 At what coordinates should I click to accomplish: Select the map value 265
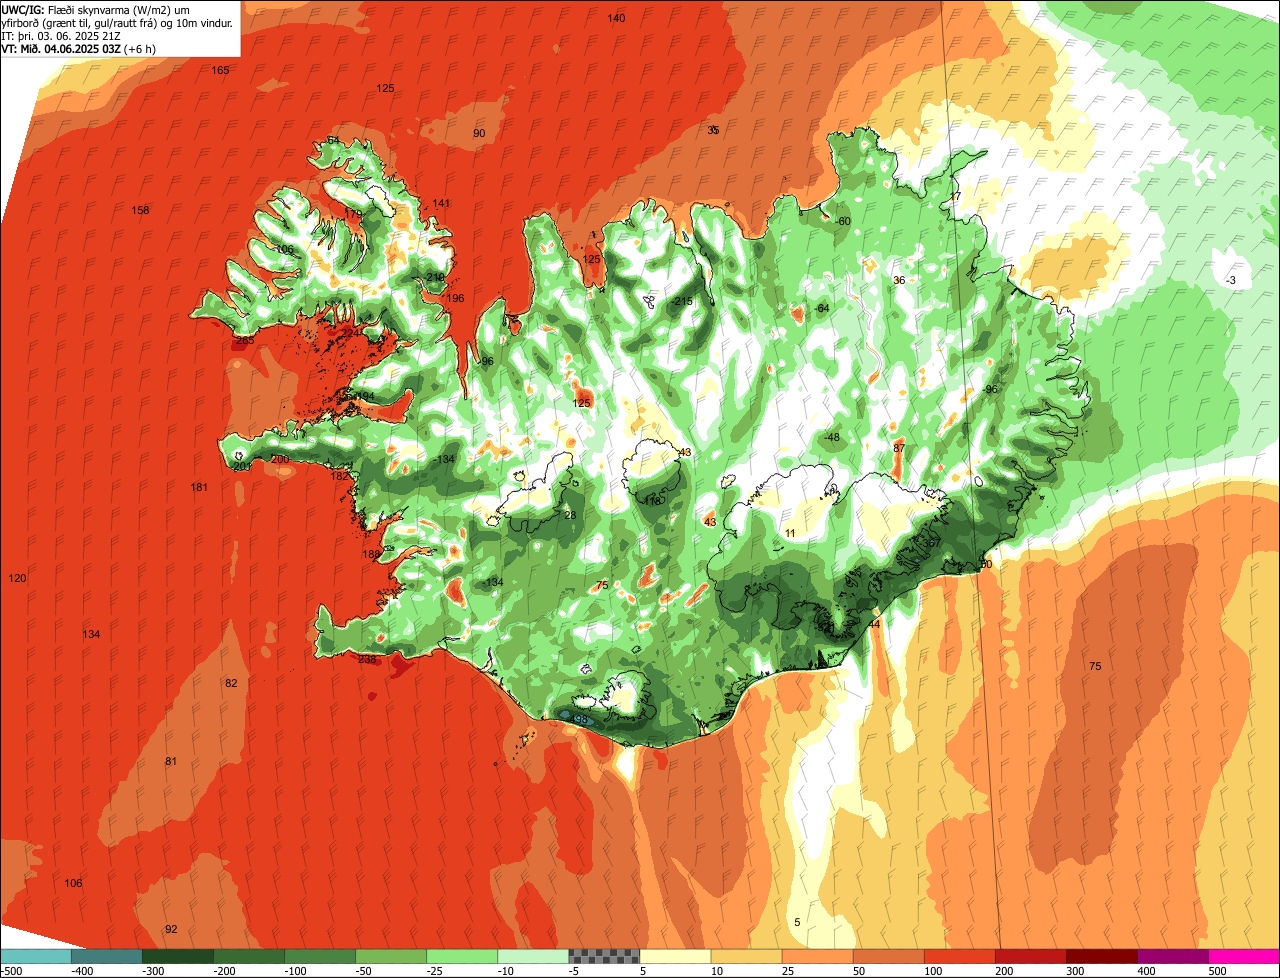pyautogui.click(x=245, y=340)
